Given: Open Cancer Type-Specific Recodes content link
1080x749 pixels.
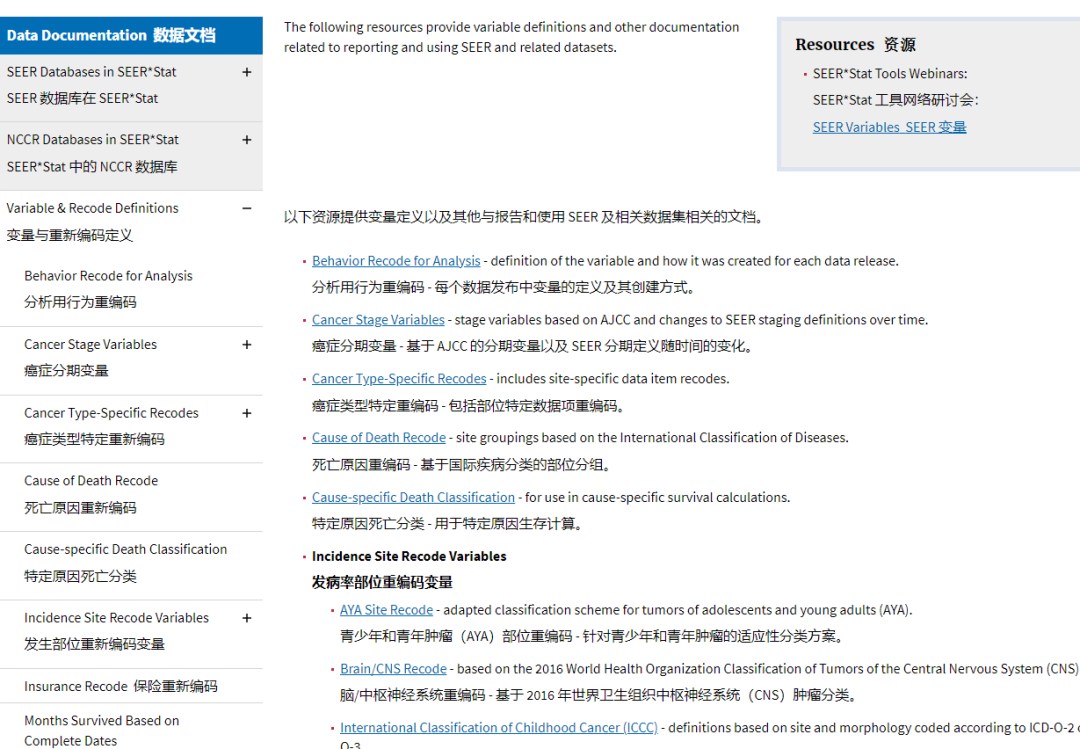Looking at the screenshot, I should click(x=399, y=379).
